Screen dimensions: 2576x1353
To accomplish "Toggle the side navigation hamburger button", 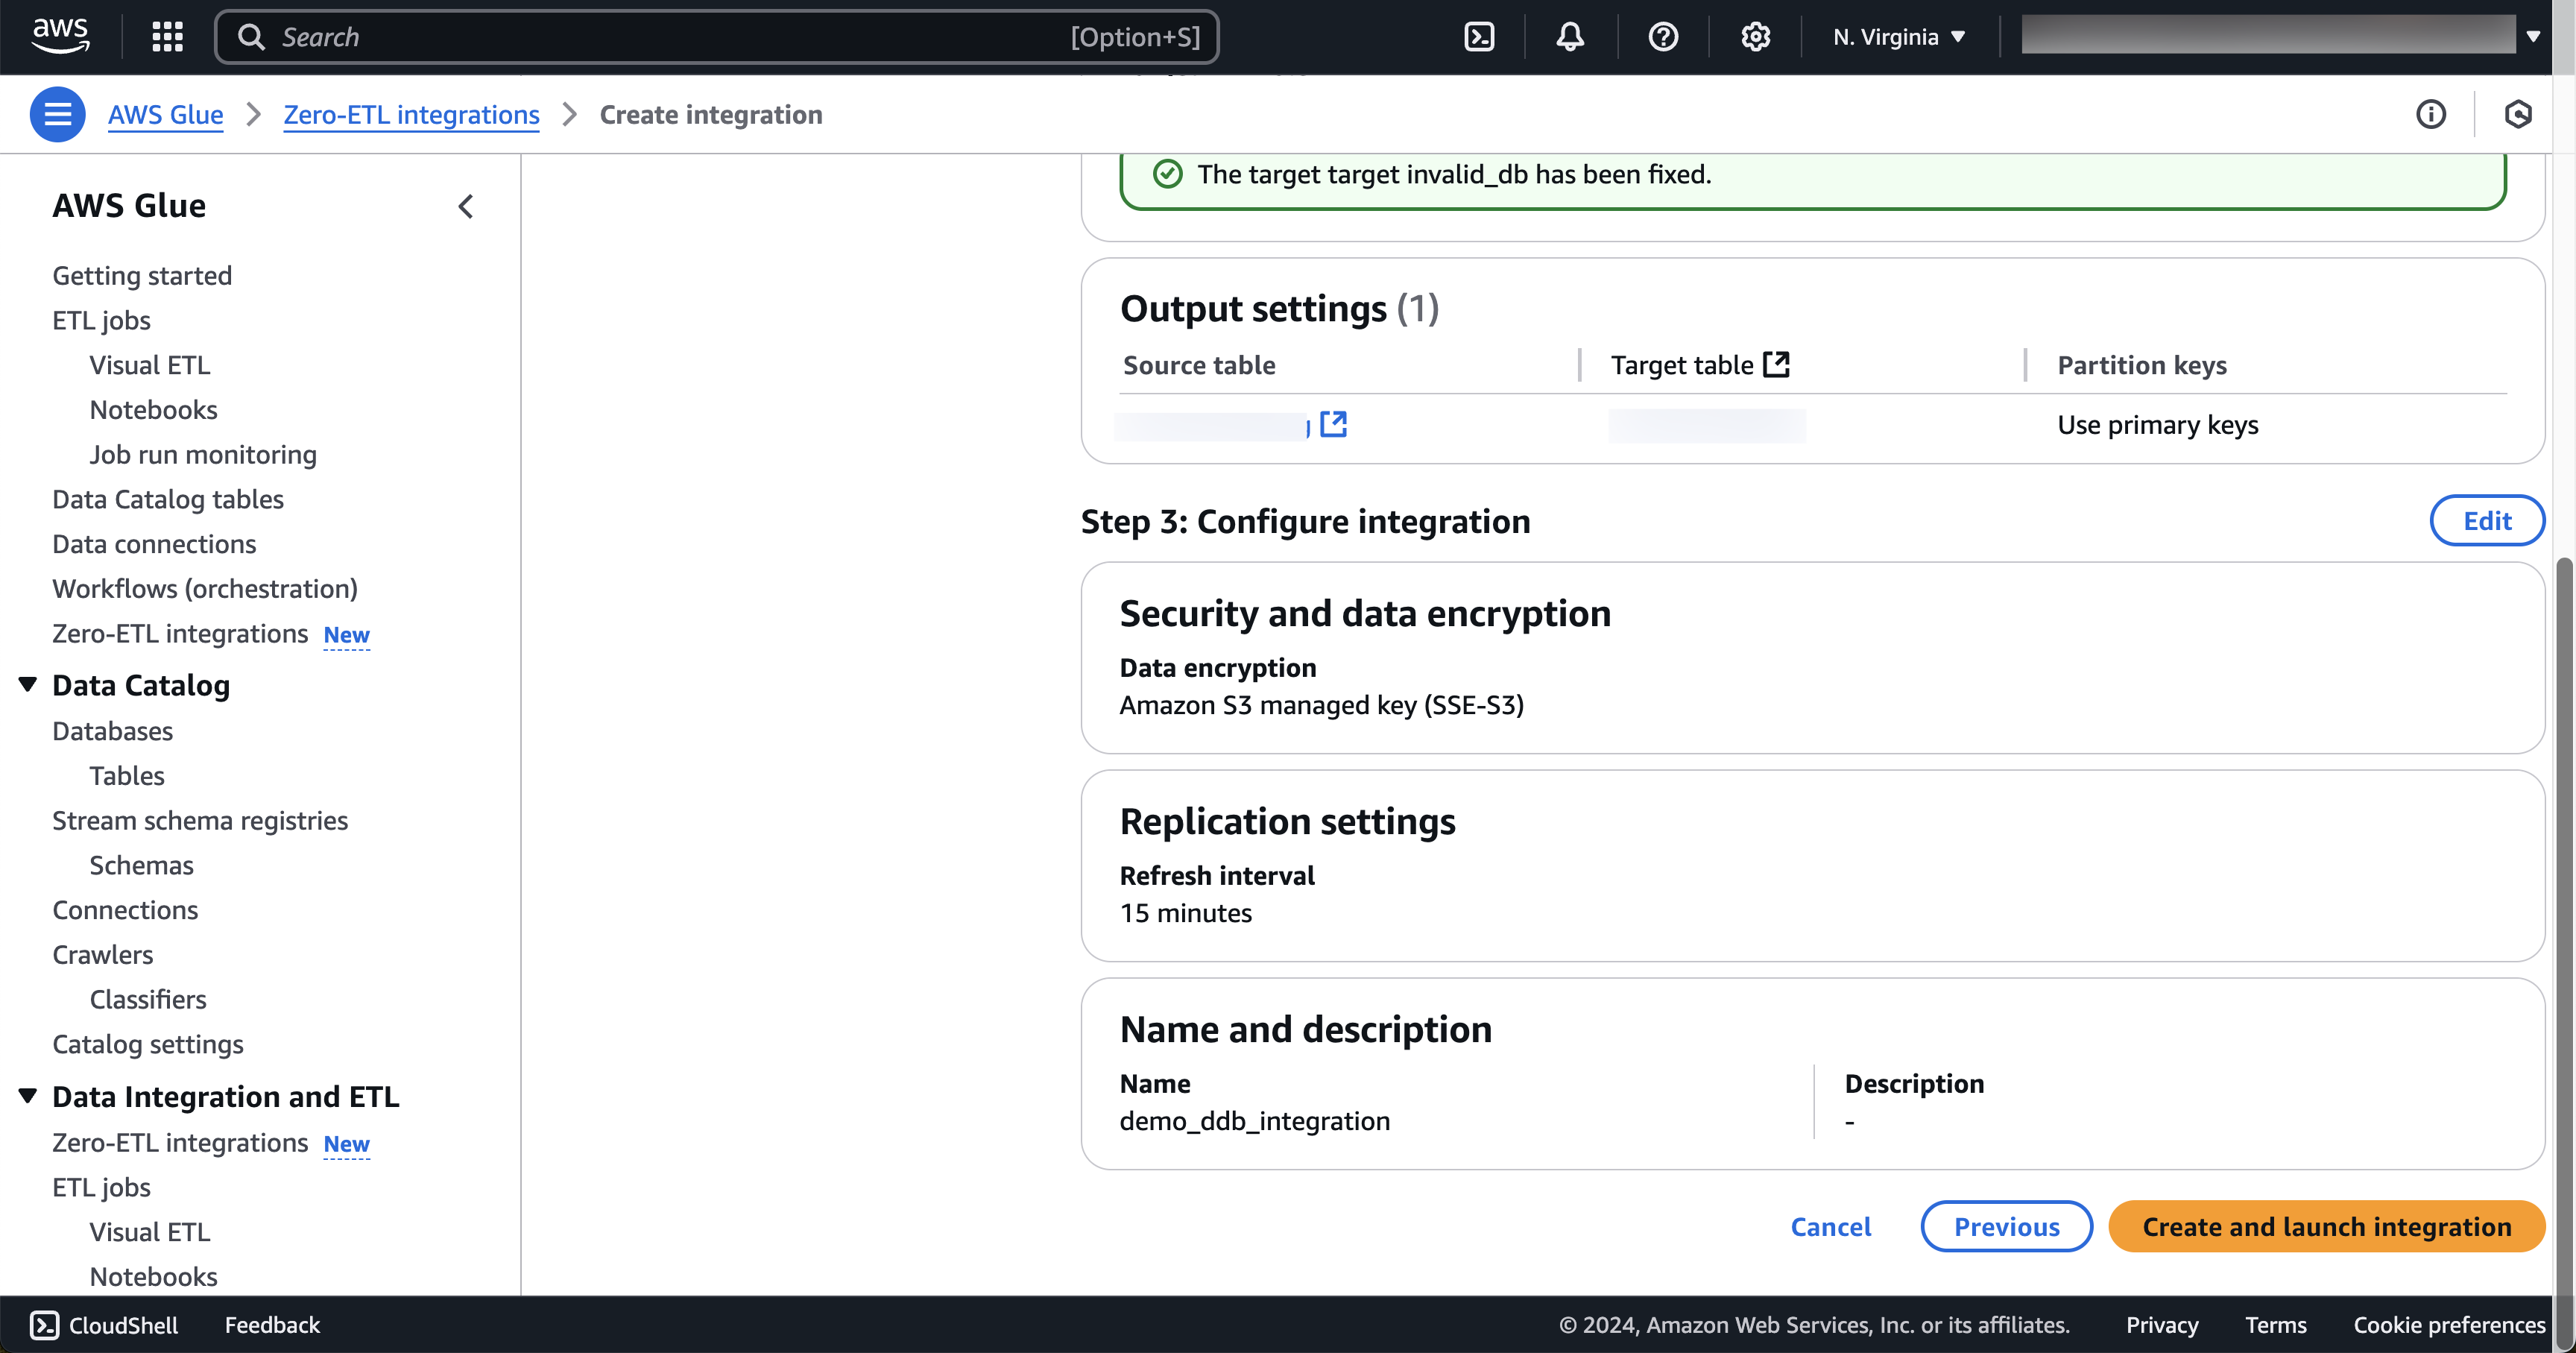I will click(x=57, y=115).
